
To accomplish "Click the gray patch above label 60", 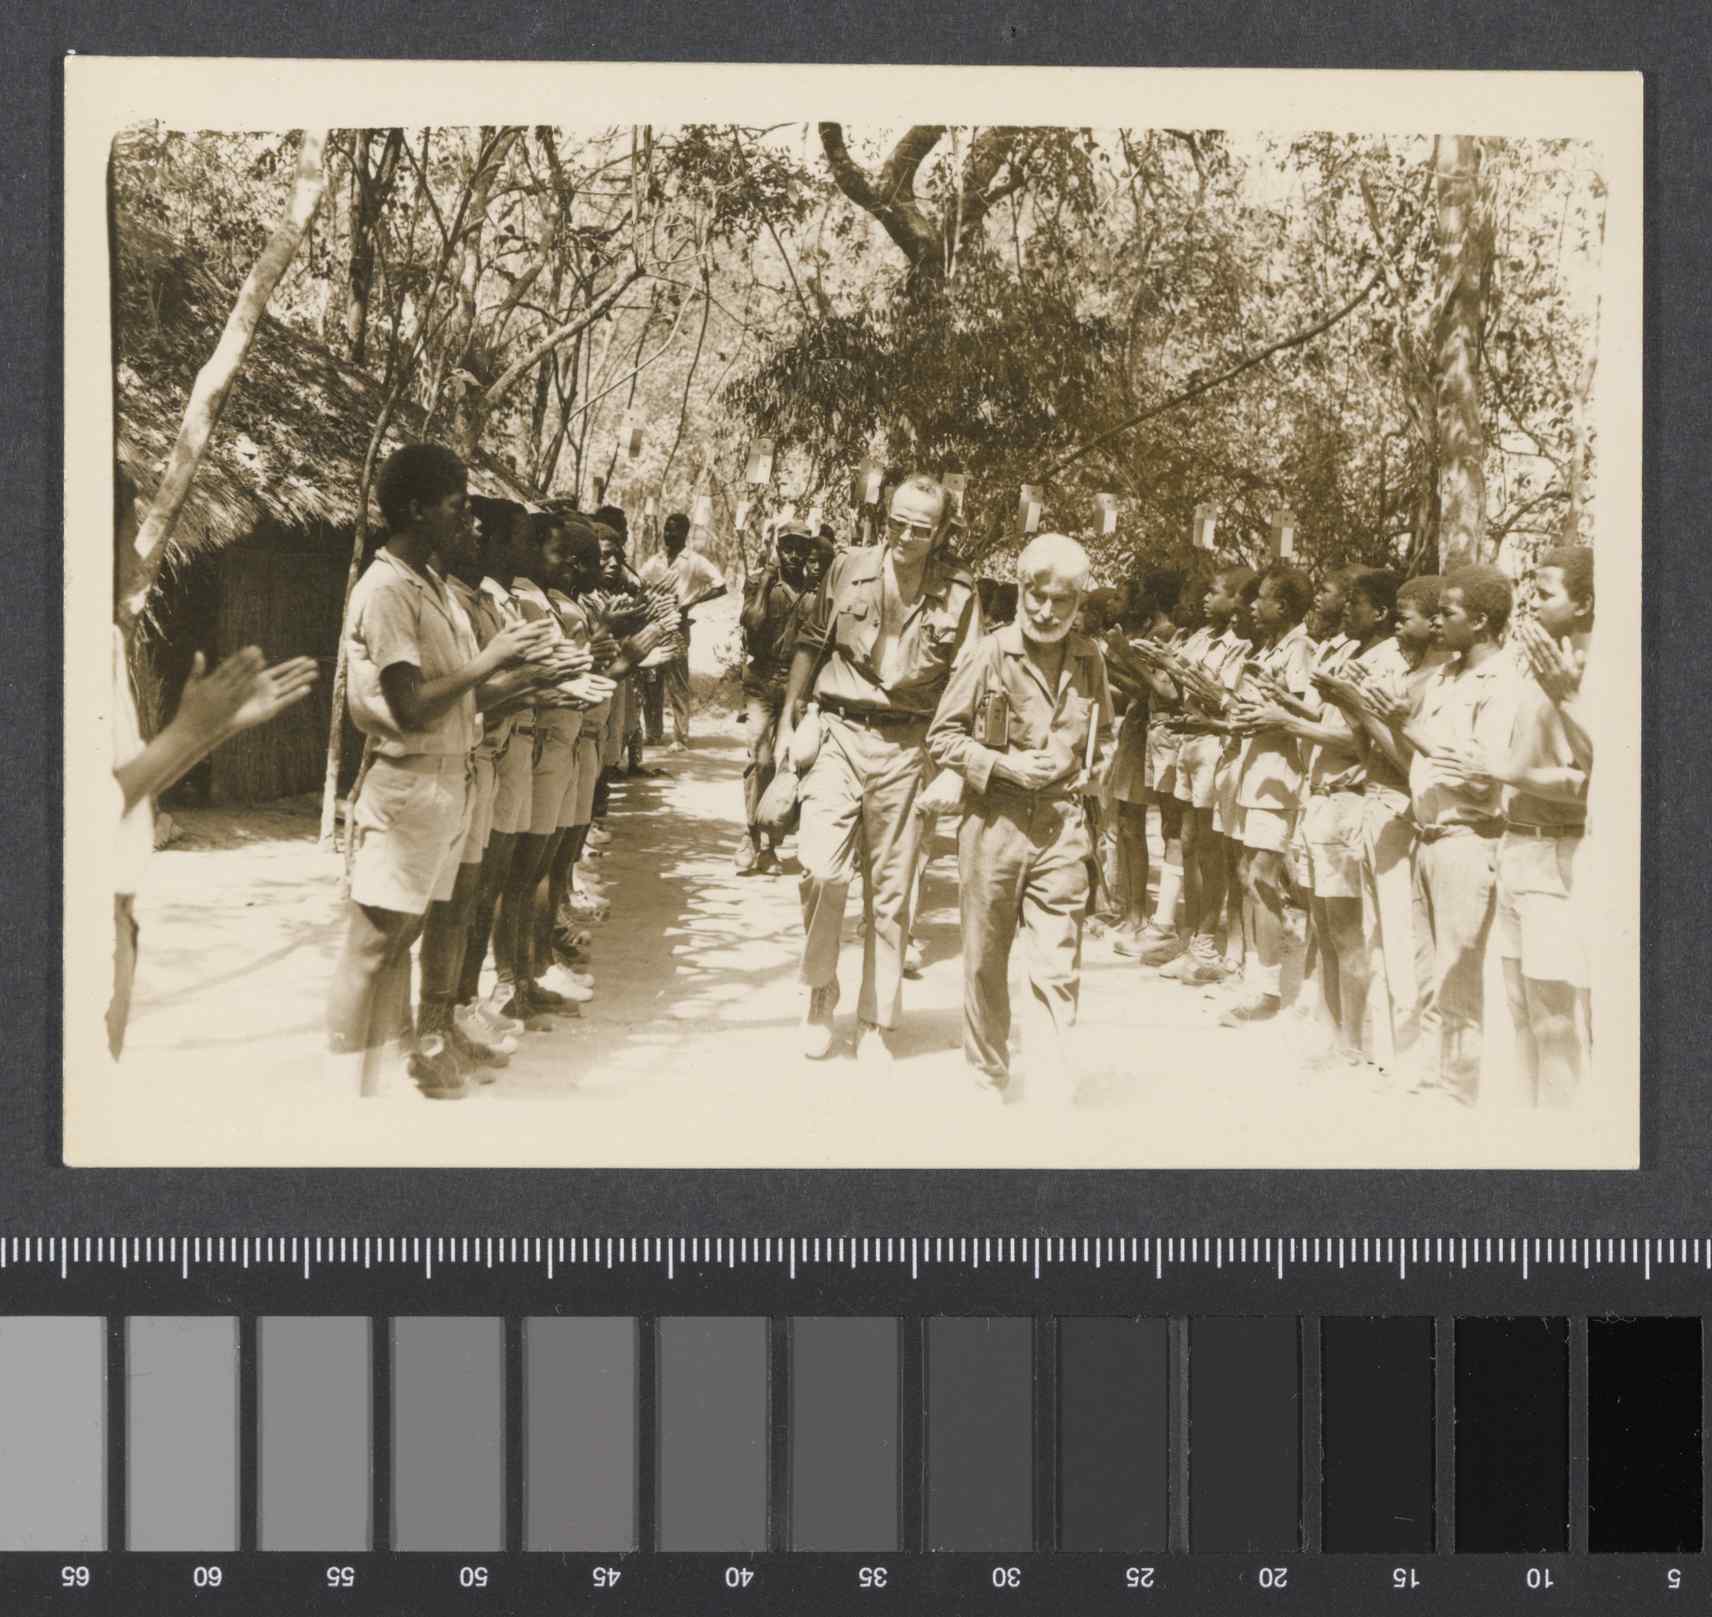I will (x=182, y=1433).
